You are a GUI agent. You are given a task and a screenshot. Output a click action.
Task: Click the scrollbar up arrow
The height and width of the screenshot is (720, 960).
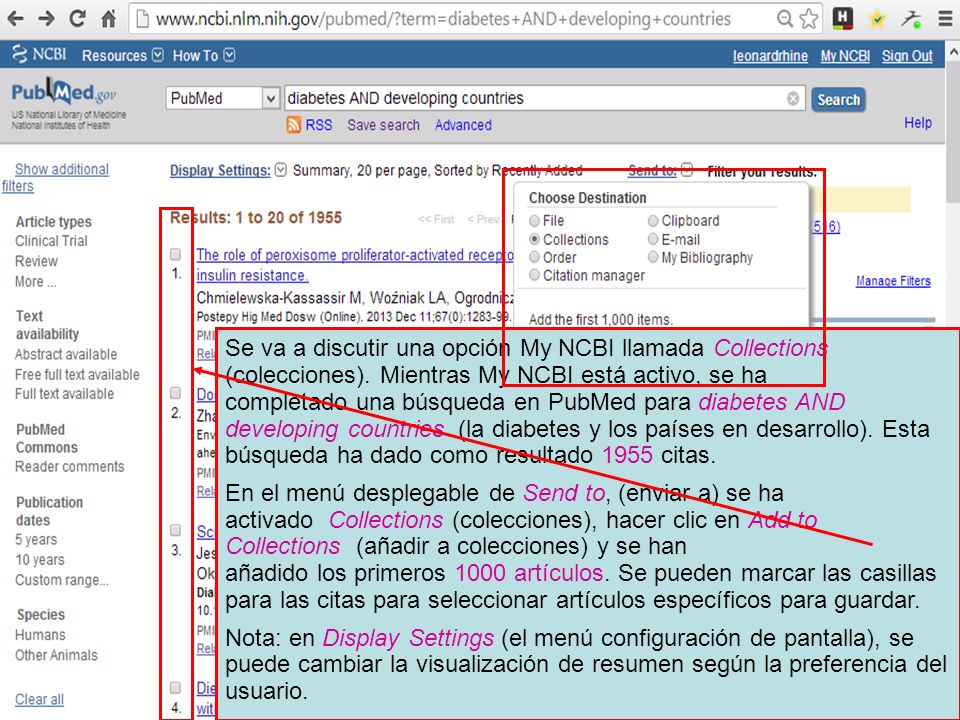pos(953,51)
